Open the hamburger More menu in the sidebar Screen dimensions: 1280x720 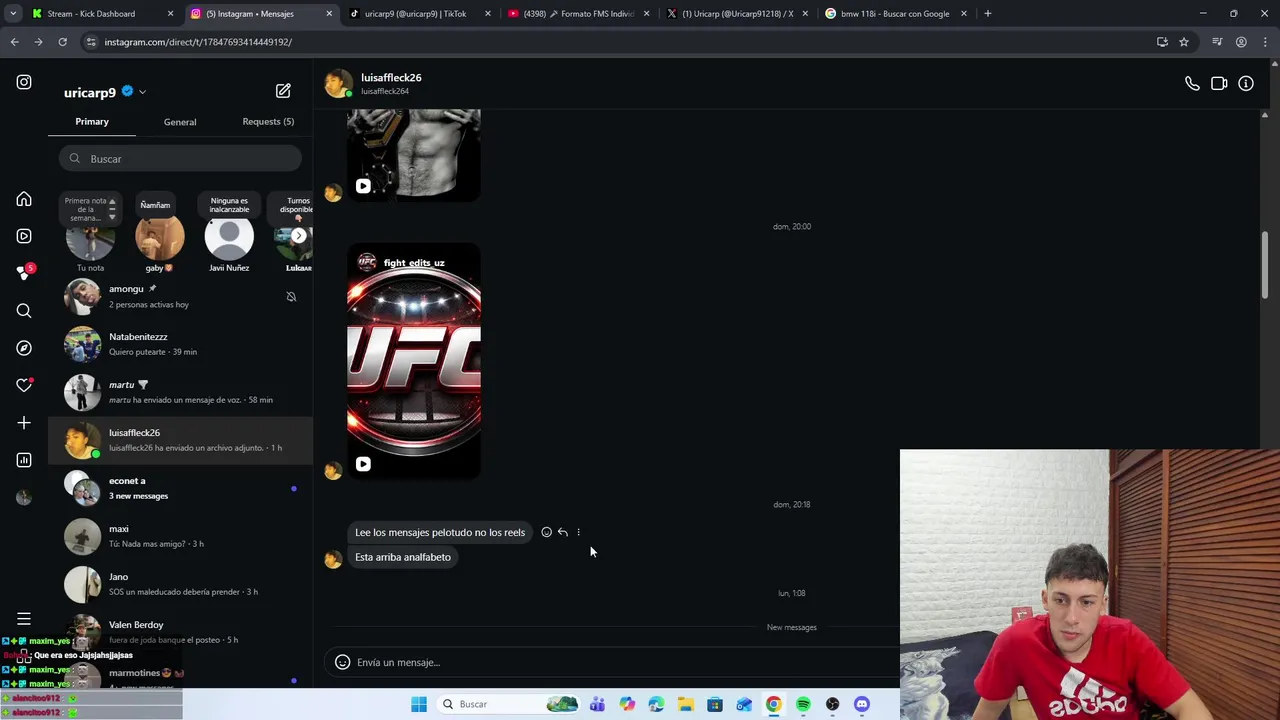click(x=24, y=619)
